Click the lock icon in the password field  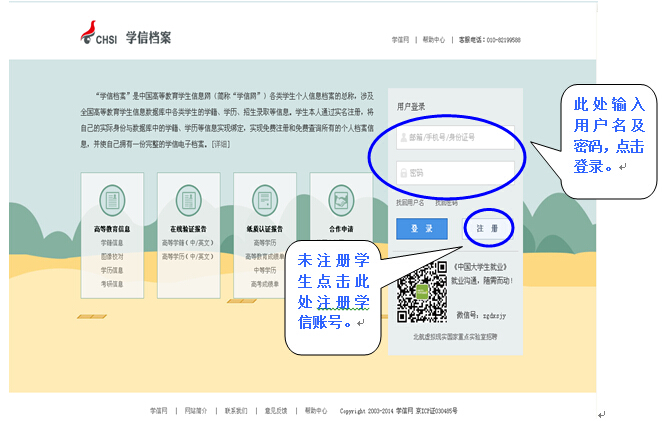(403, 172)
